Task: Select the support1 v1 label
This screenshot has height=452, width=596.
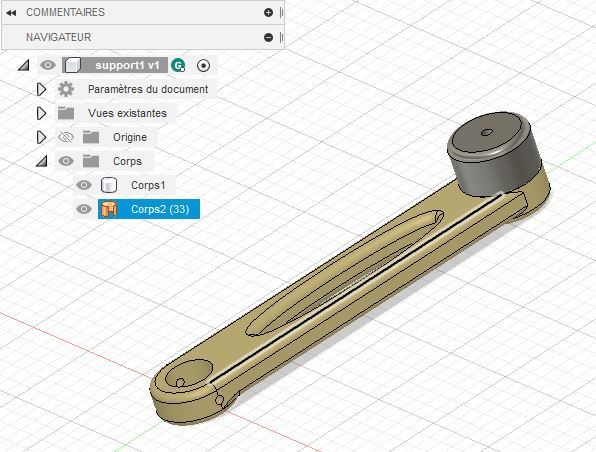Action: (x=127, y=65)
